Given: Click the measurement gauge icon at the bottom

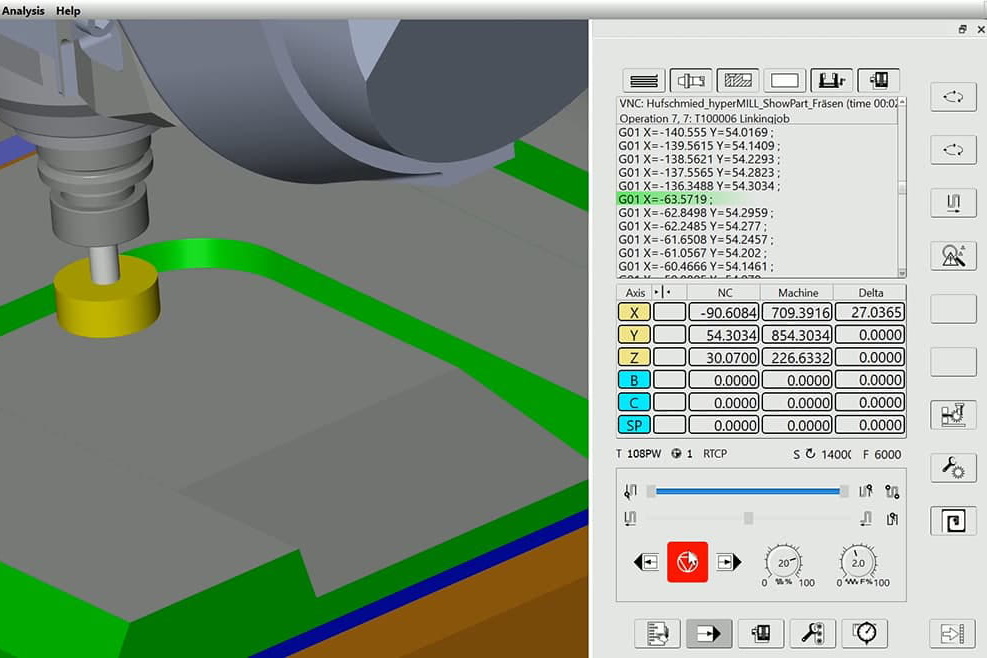Looking at the screenshot, I should click(864, 633).
